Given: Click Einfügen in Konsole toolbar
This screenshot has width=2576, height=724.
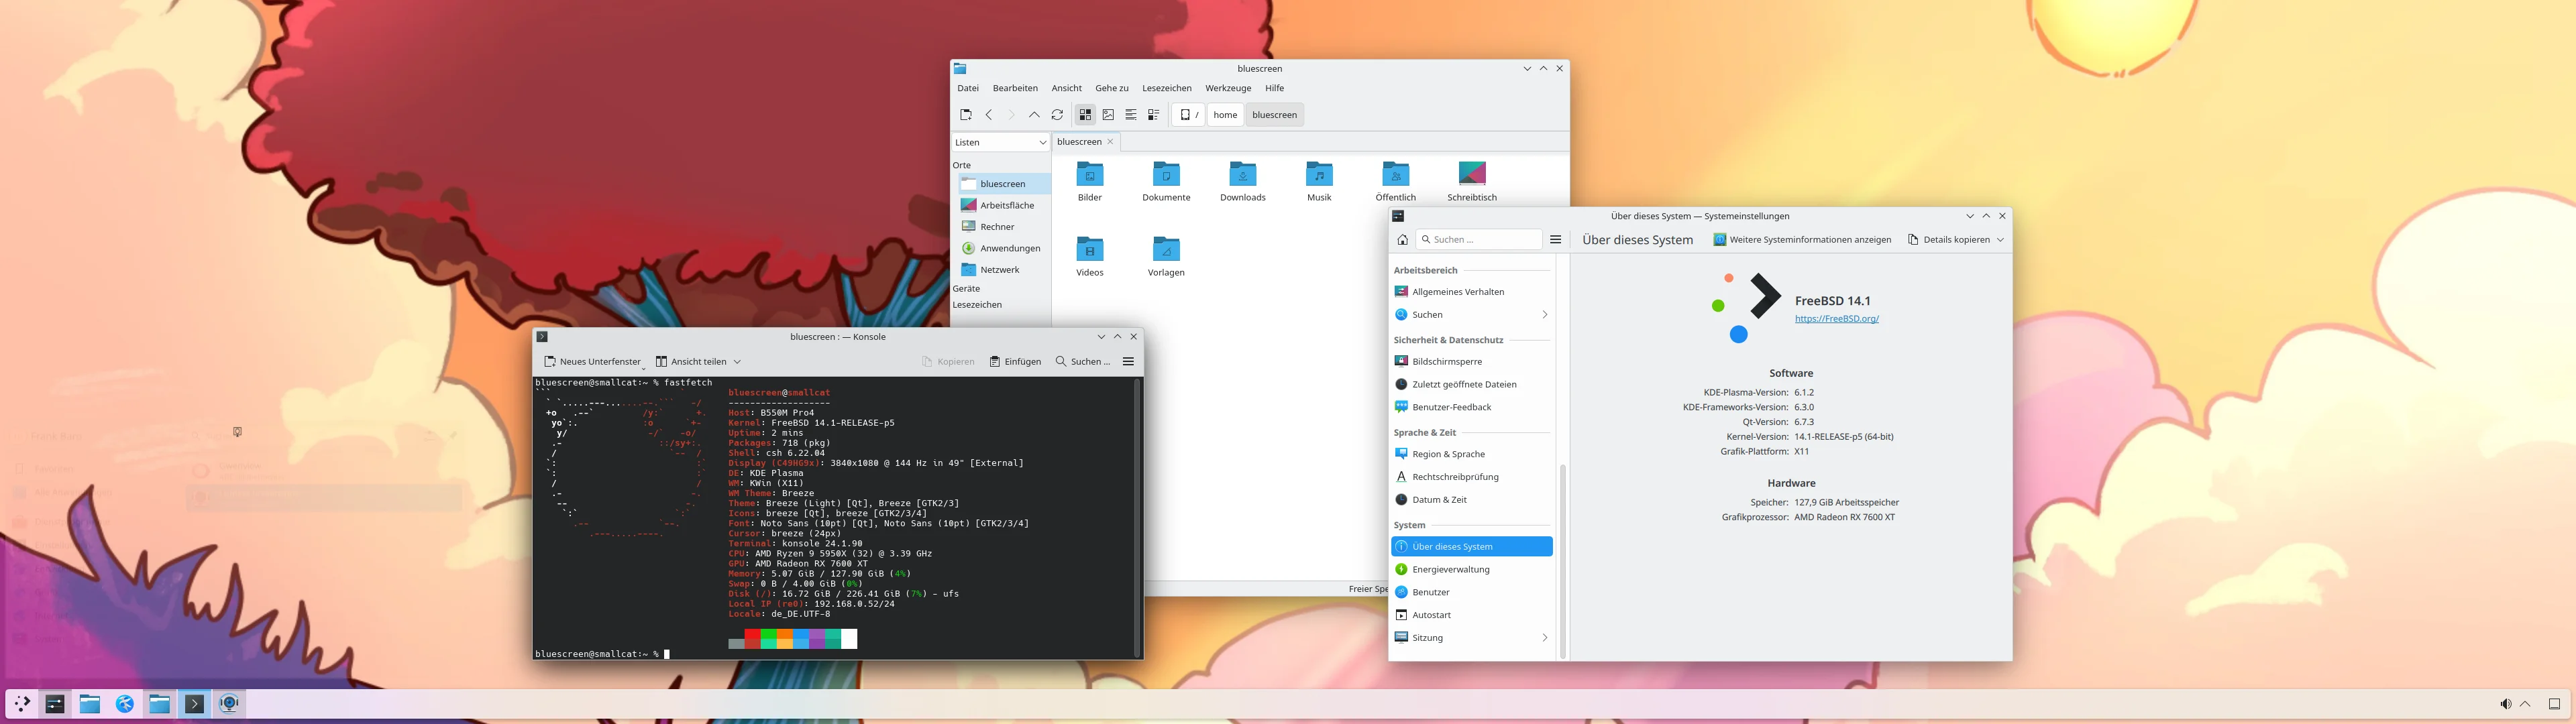Looking at the screenshot, I should [x=1015, y=362].
